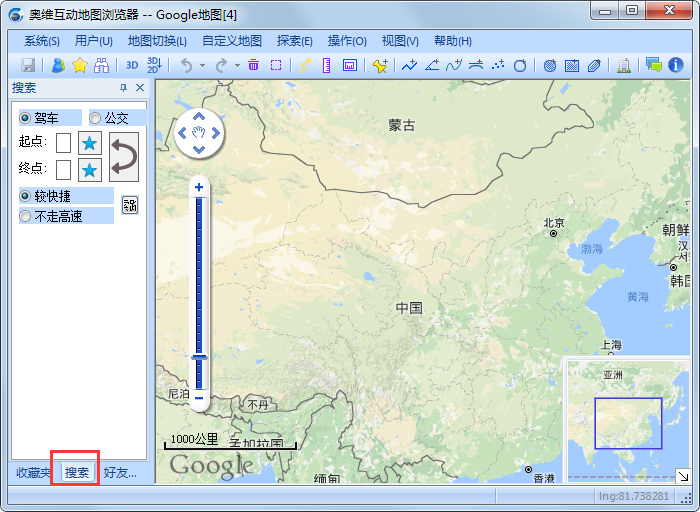Screen dimensions: 700x512
Task: Pan the map right with the arrow
Action: tap(216, 133)
